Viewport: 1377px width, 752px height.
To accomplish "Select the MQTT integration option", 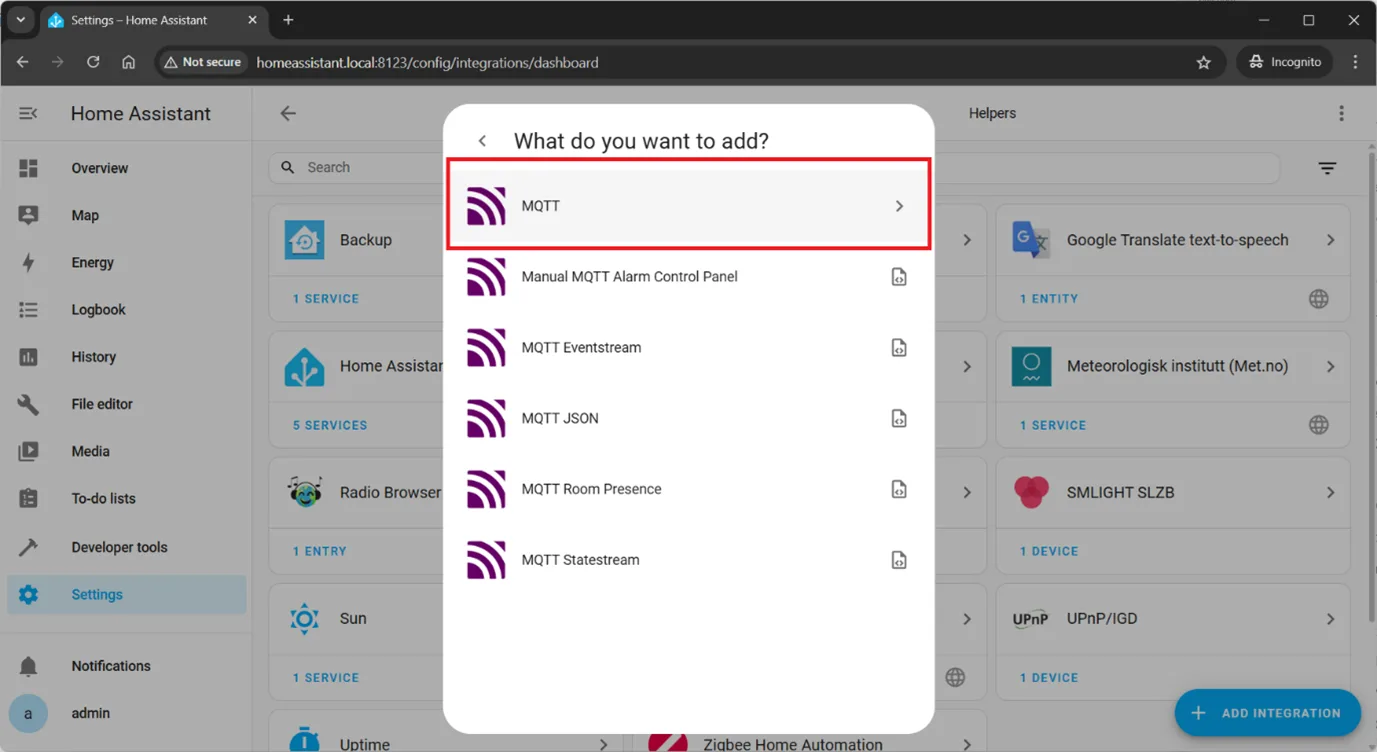I will click(x=688, y=206).
